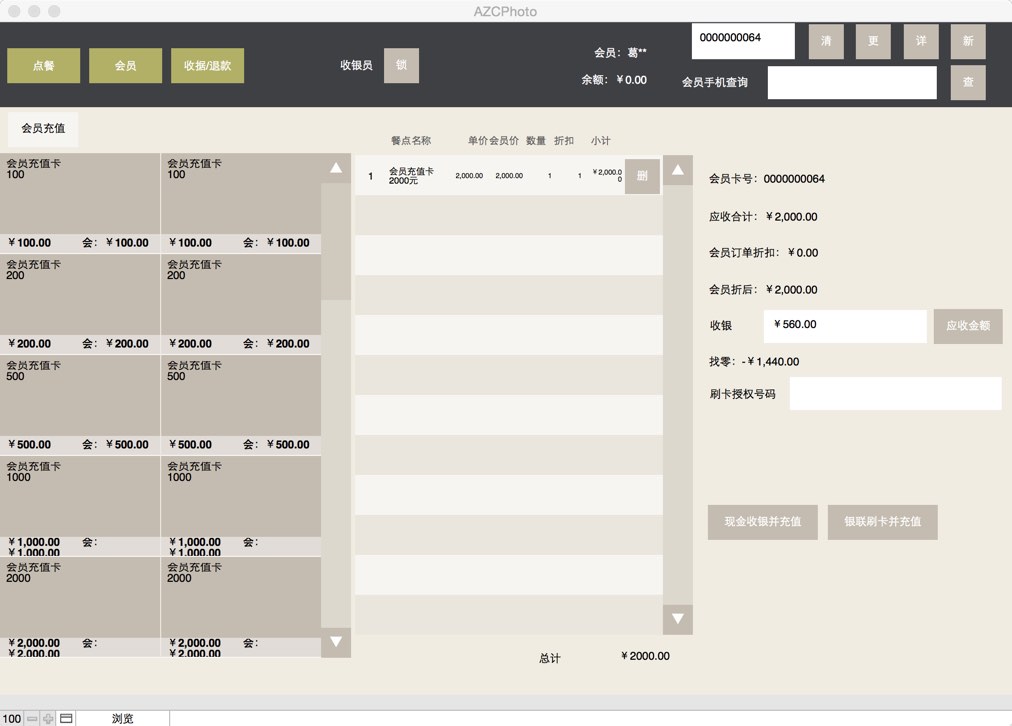1012x726 pixels.
Task: Click the 餐点名称 column header
Action: [411, 141]
